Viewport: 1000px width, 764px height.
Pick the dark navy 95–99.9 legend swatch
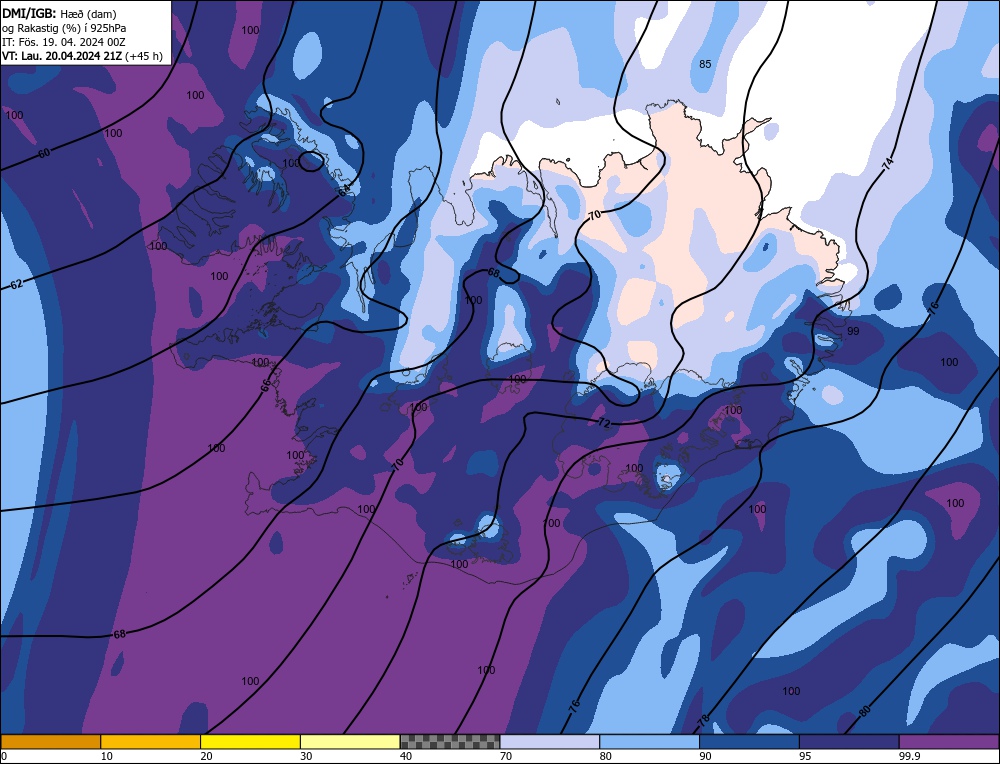pos(849,741)
